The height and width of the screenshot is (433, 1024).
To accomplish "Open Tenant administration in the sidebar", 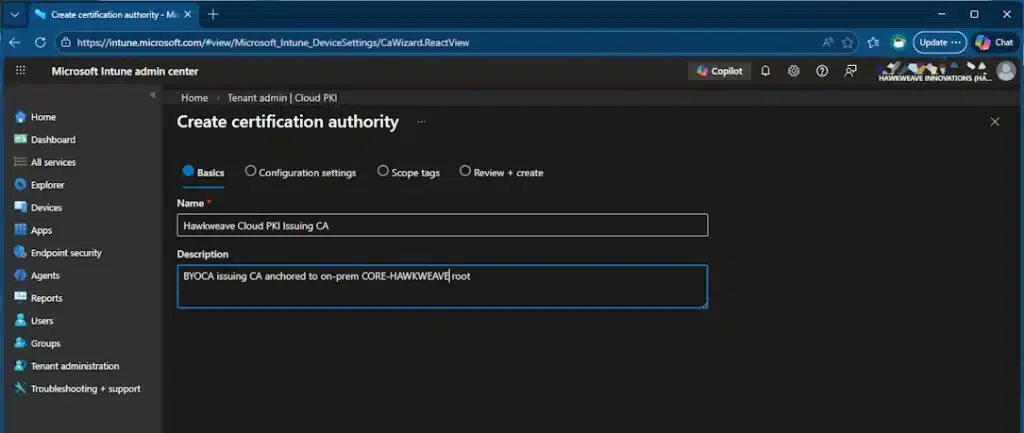I will (x=74, y=366).
